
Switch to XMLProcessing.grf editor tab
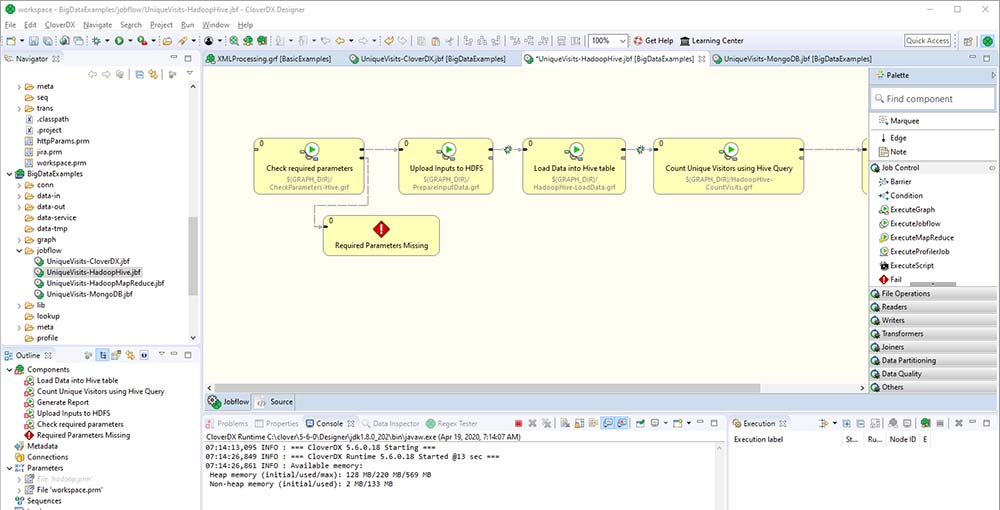268,59
